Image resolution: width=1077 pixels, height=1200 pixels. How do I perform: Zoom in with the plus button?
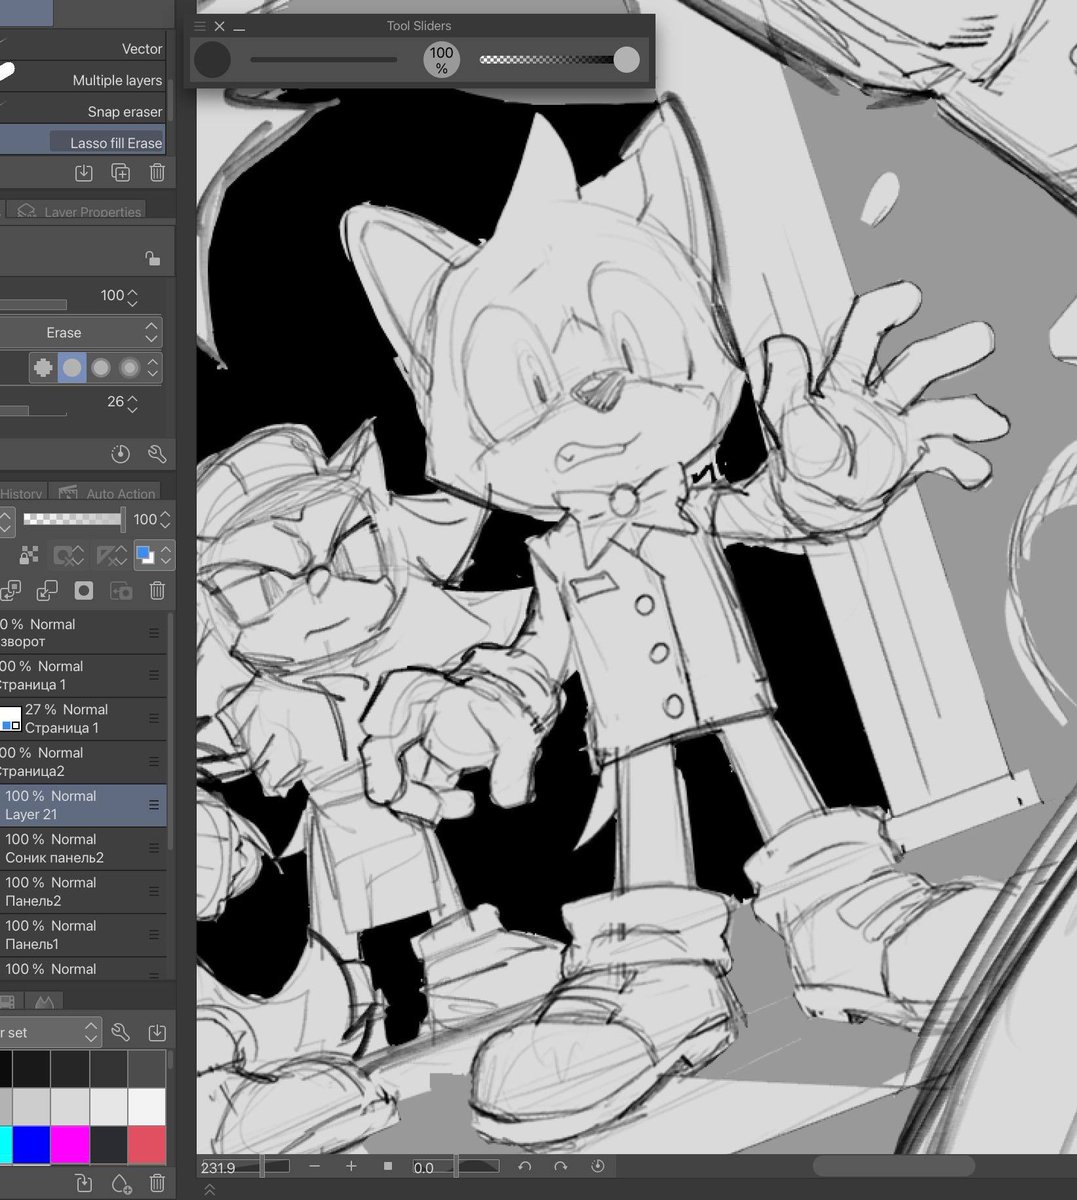tap(351, 1166)
